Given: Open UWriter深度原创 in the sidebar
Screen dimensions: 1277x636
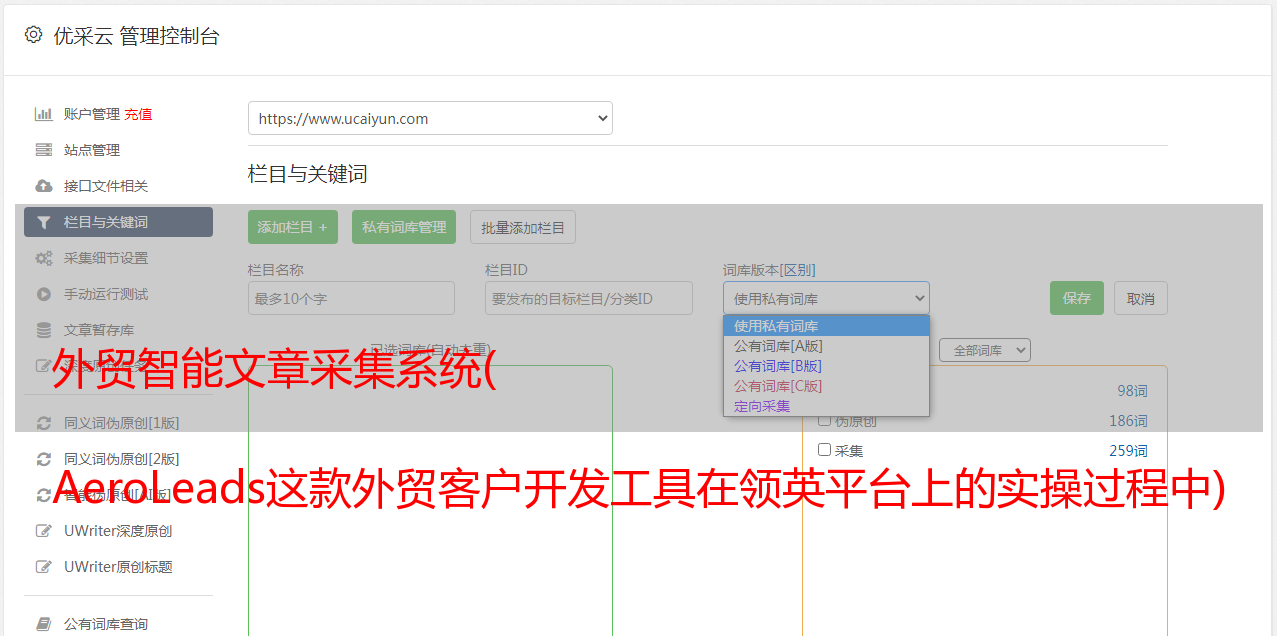Looking at the screenshot, I should pos(118,531).
